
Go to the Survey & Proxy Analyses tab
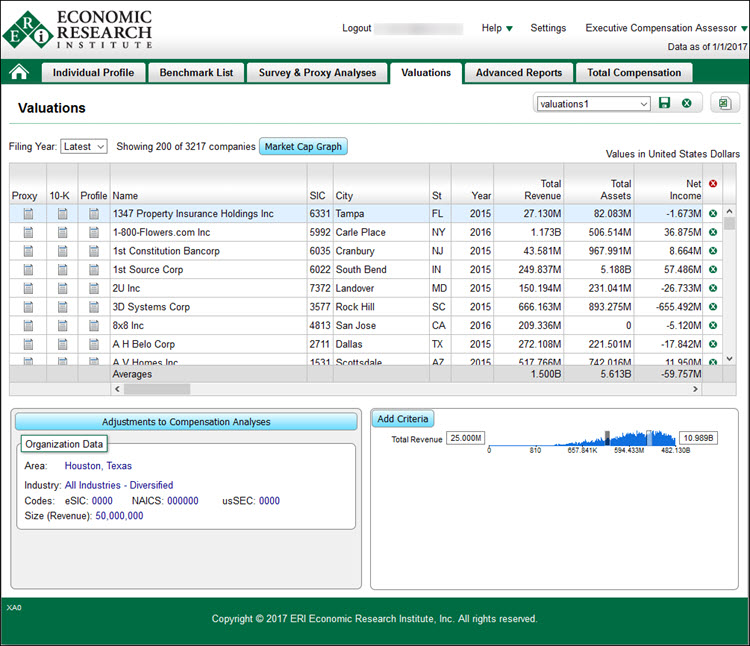coord(317,73)
